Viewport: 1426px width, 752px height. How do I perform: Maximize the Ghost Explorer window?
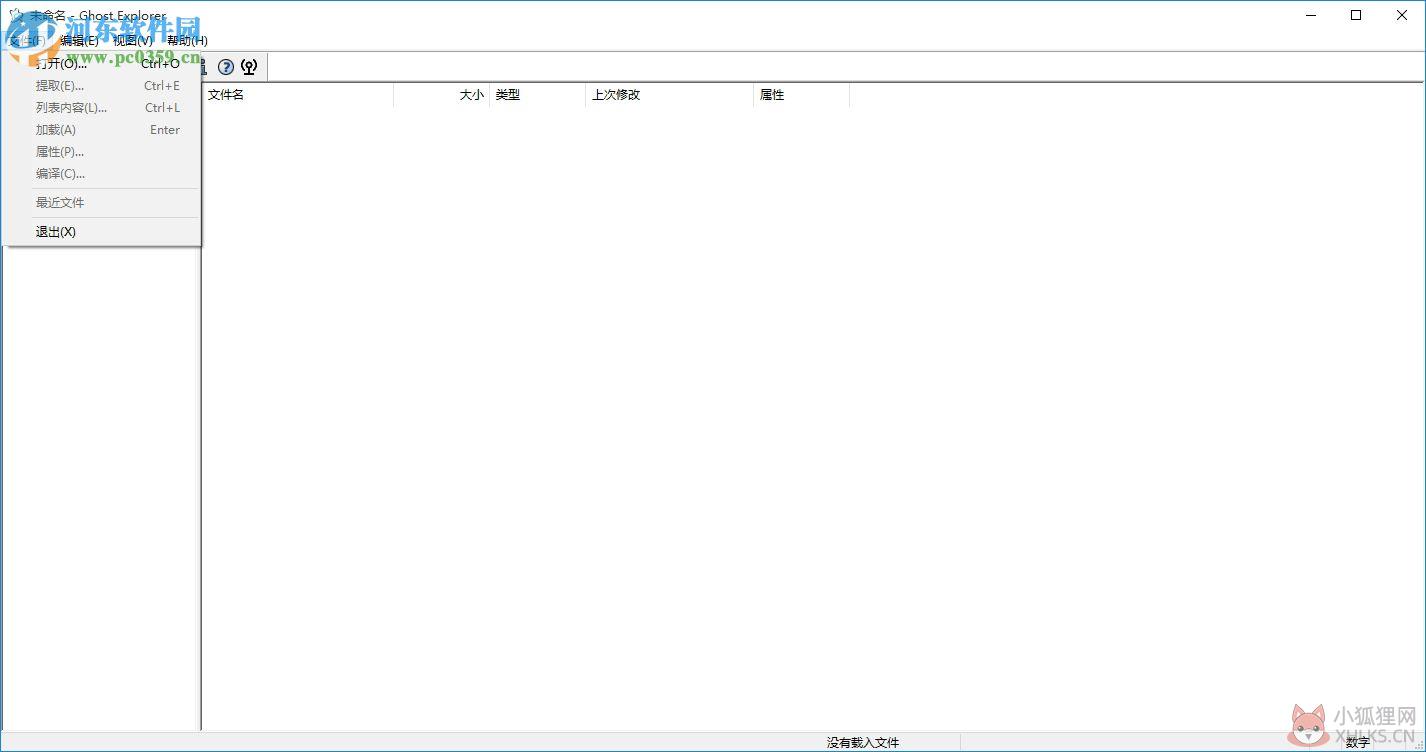pyautogui.click(x=1356, y=15)
